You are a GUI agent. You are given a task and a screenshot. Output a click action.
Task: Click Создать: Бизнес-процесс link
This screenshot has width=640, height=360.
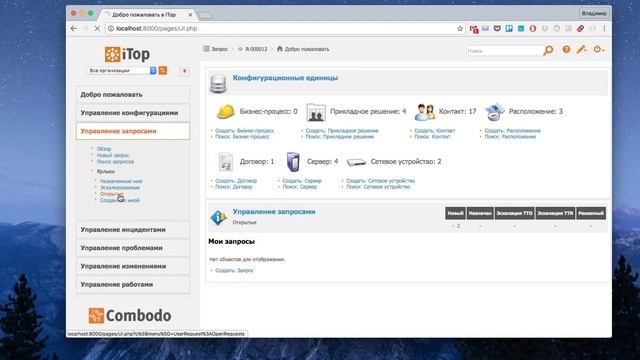(244, 131)
